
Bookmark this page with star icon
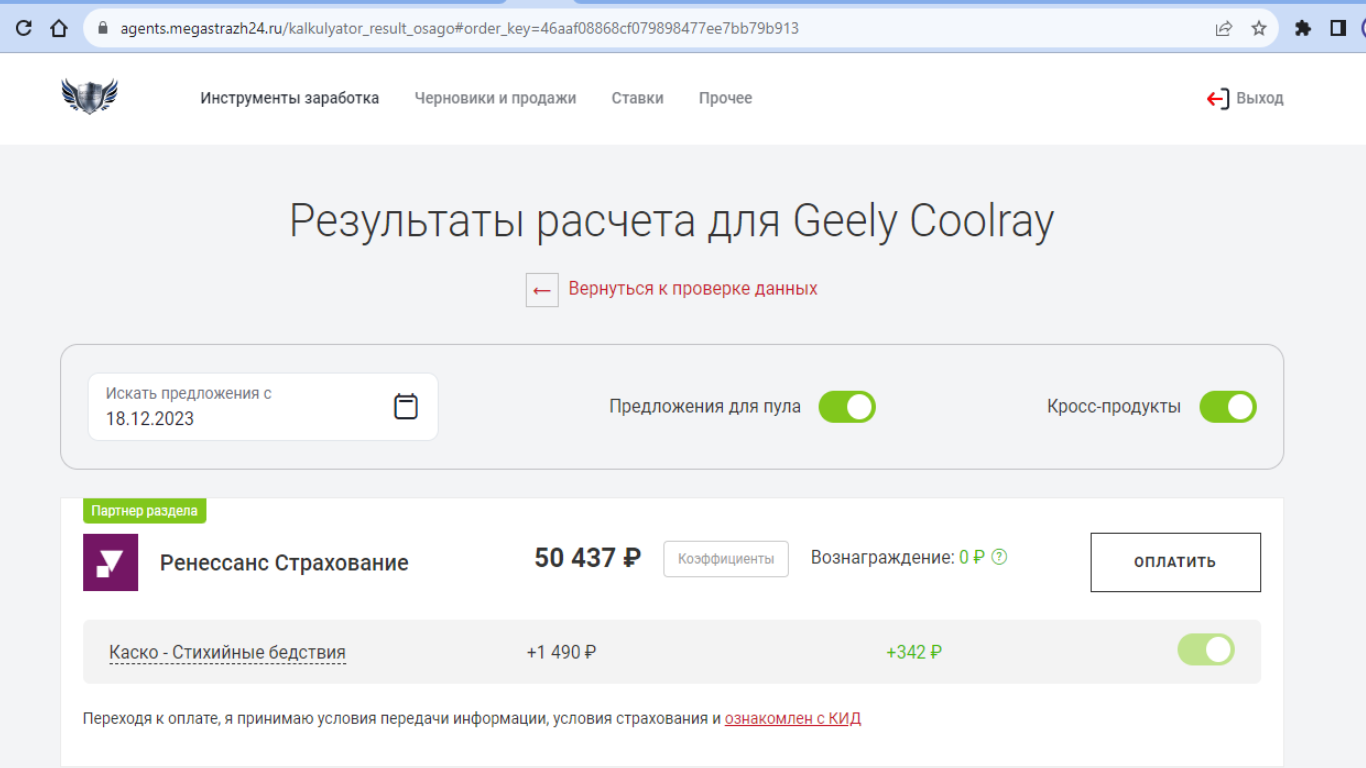(x=1259, y=28)
